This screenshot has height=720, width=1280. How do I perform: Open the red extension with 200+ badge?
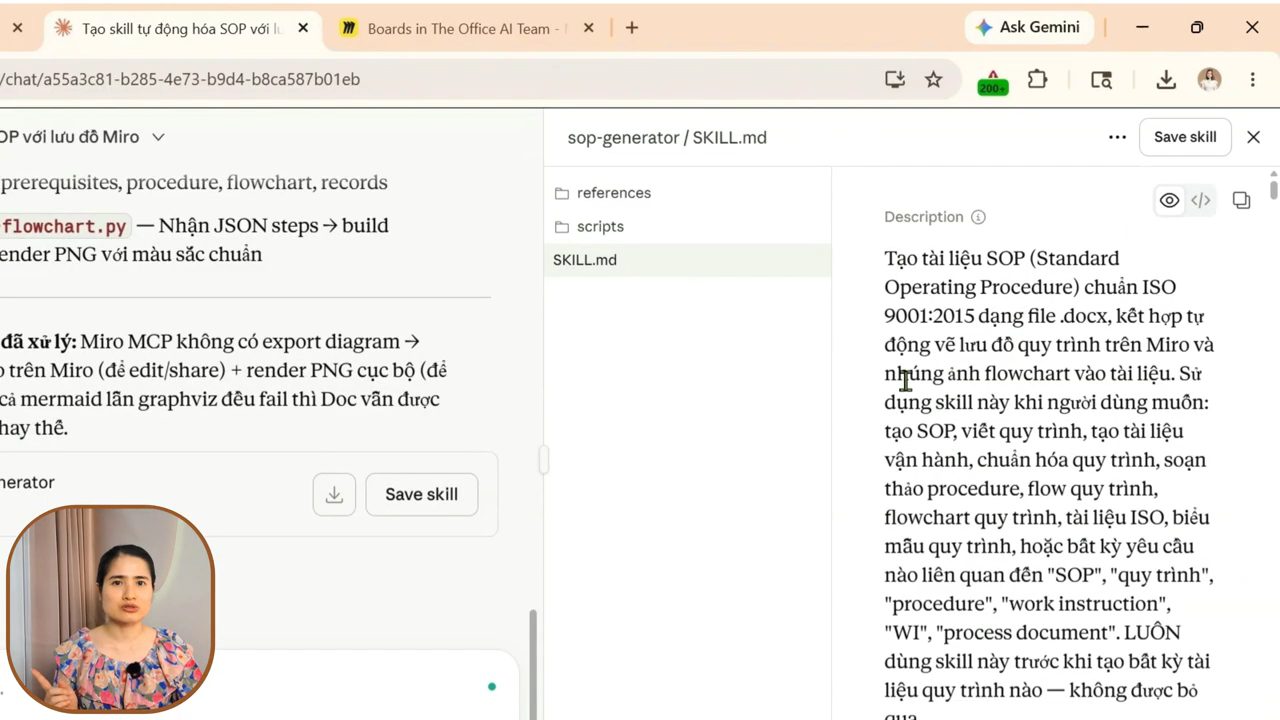point(992,81)
